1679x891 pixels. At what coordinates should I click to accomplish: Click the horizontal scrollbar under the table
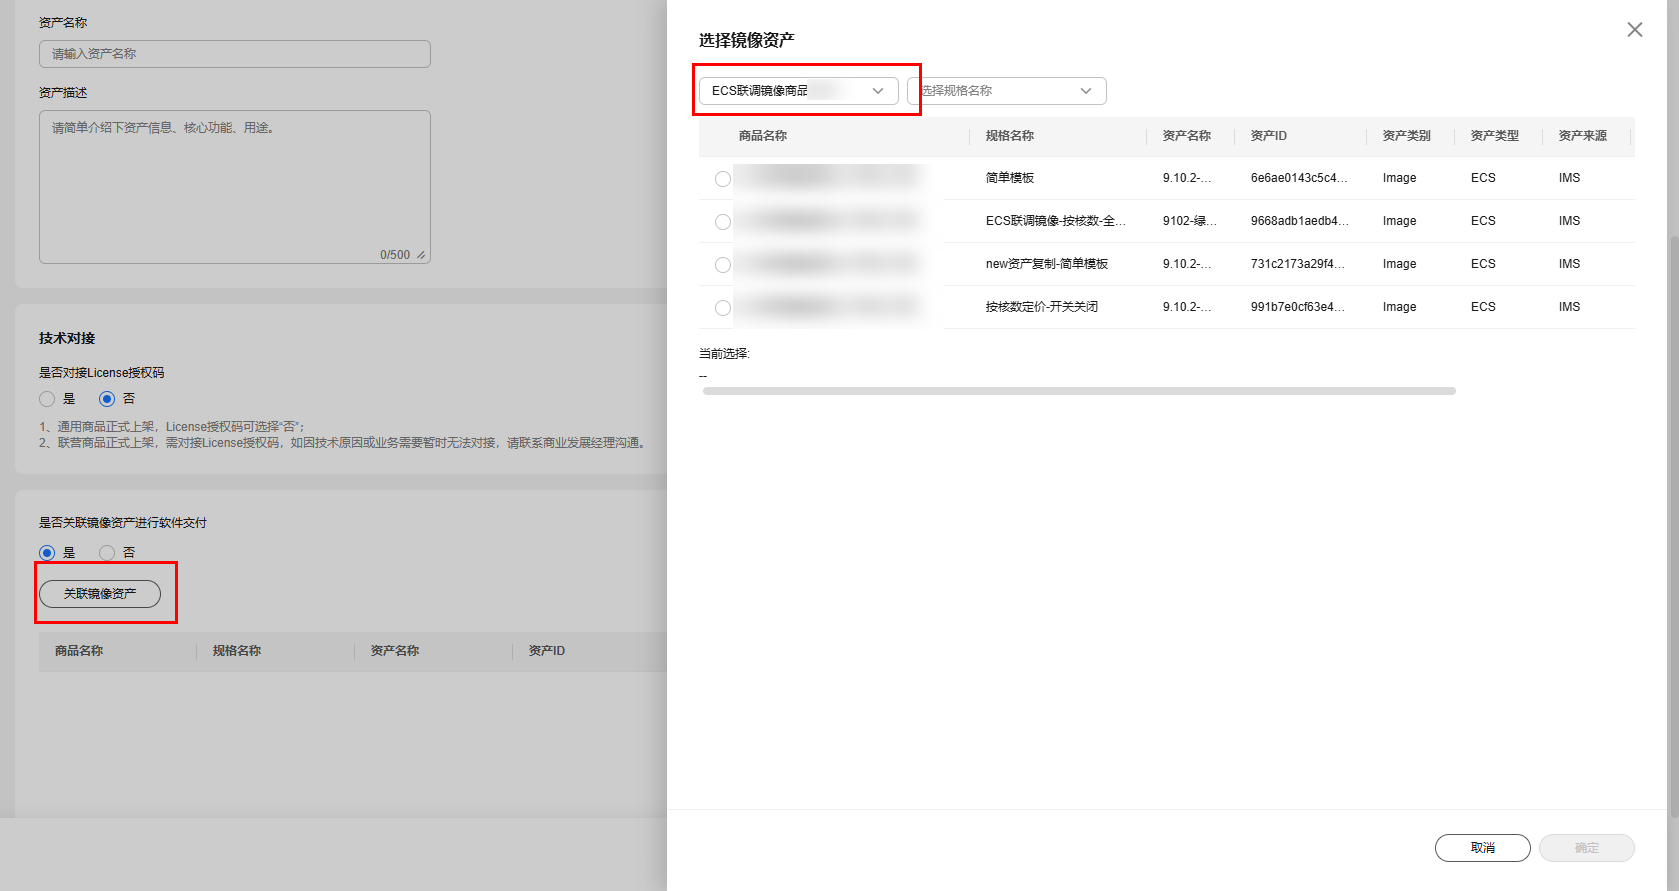pos(1078,391)
